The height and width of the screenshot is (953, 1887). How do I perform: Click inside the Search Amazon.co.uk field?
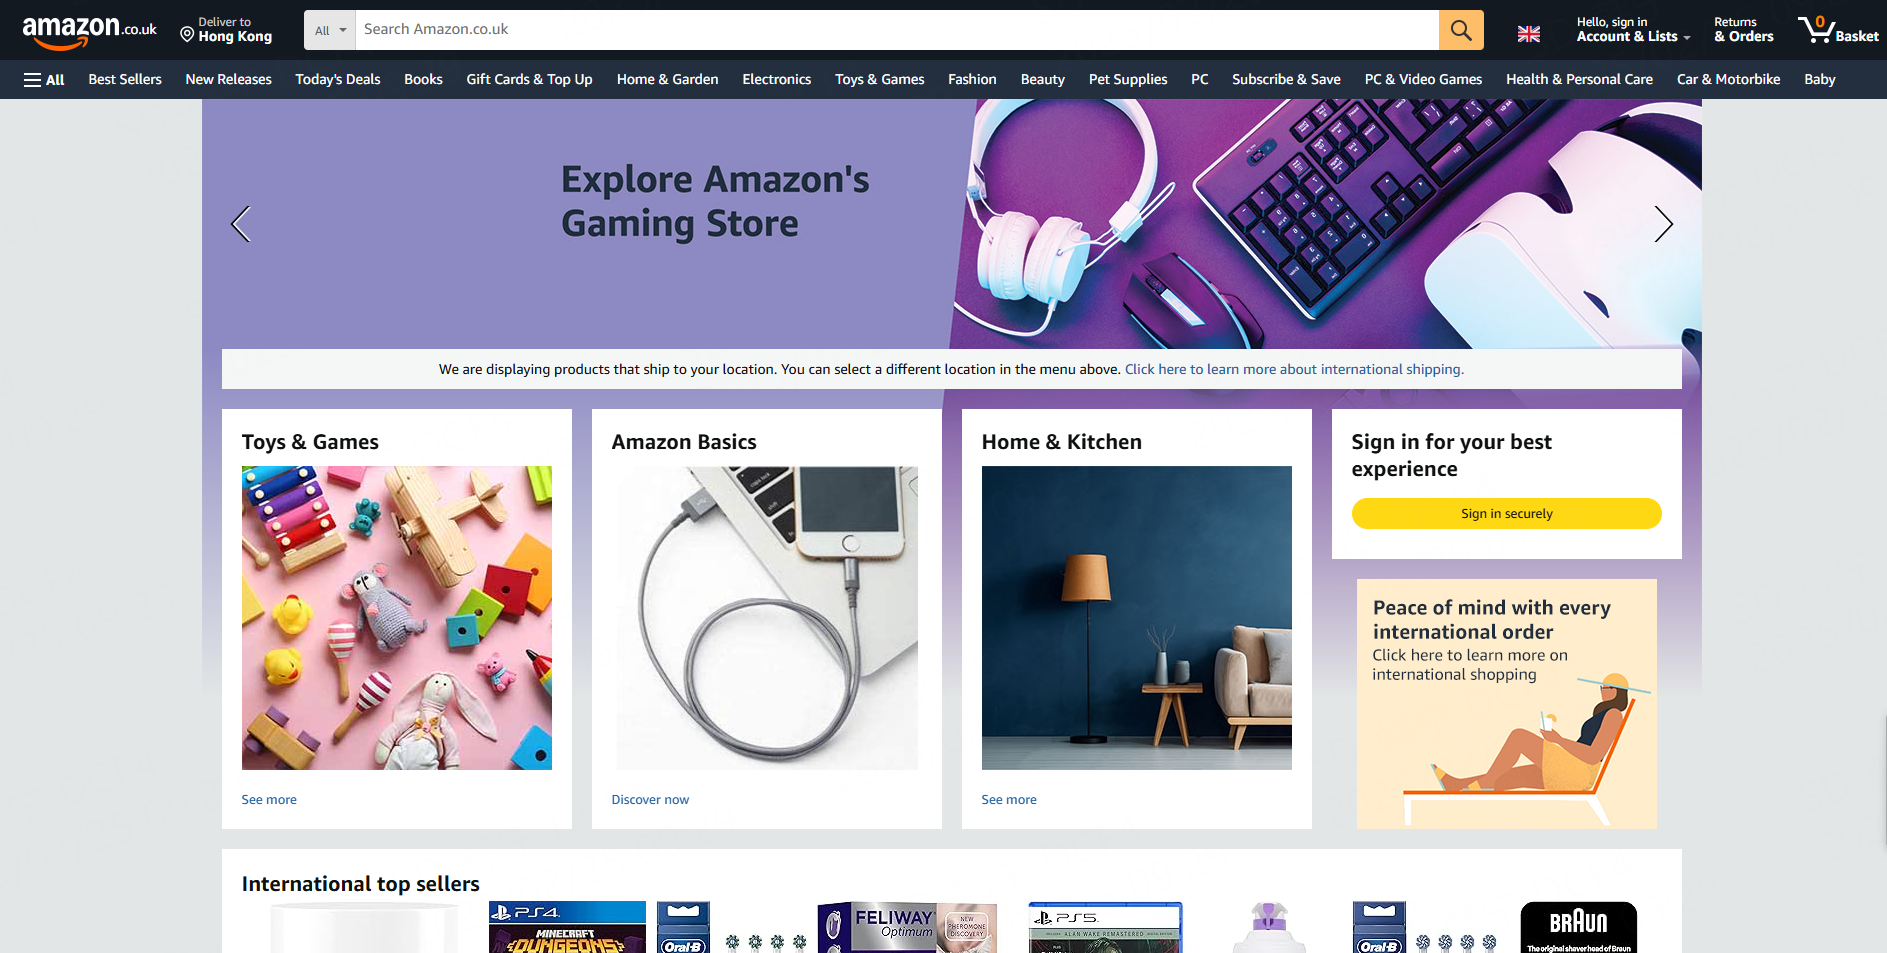(897, 30)
